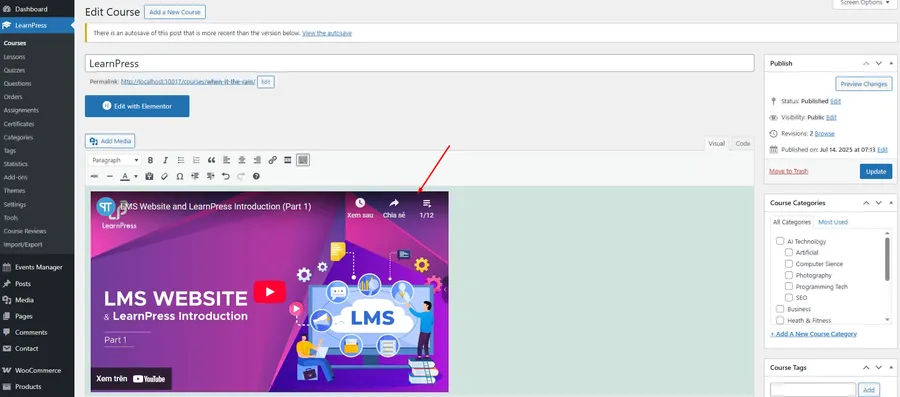Insert a bulleted list
Image resolution: width=900 pixels, height=397 pixels.
tap(181, 160)
